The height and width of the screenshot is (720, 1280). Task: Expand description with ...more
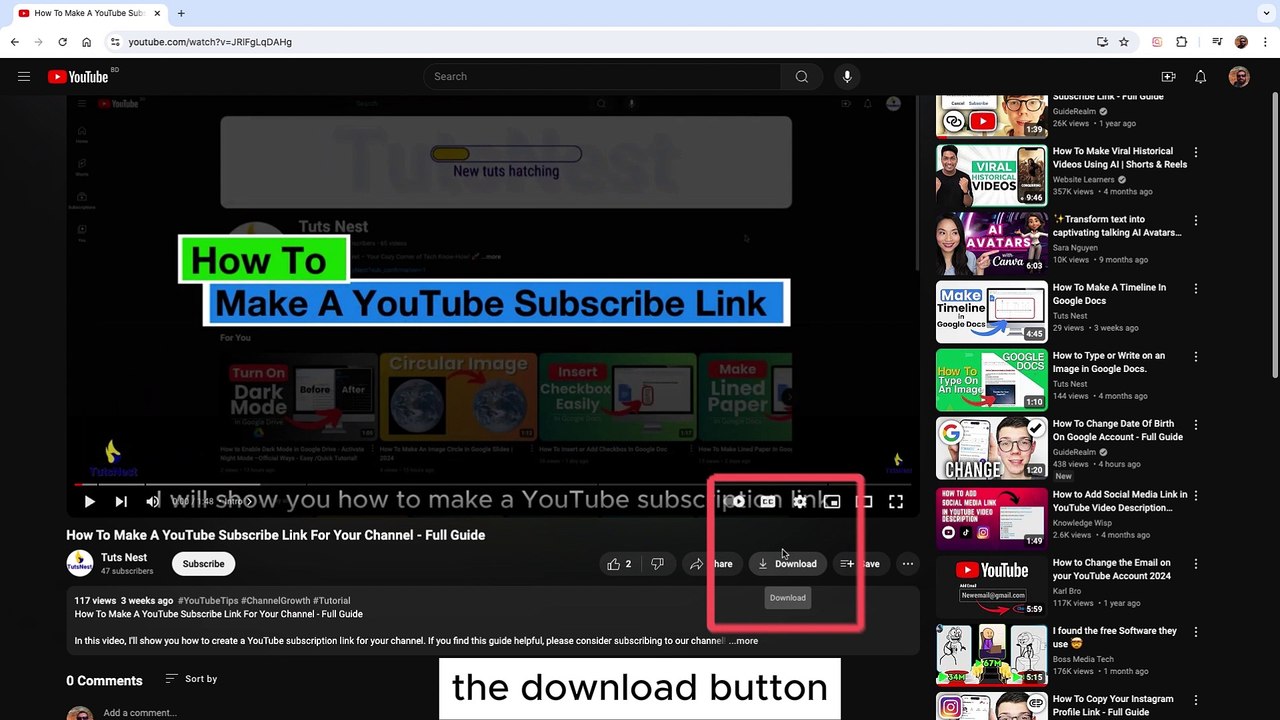point(743,641)
